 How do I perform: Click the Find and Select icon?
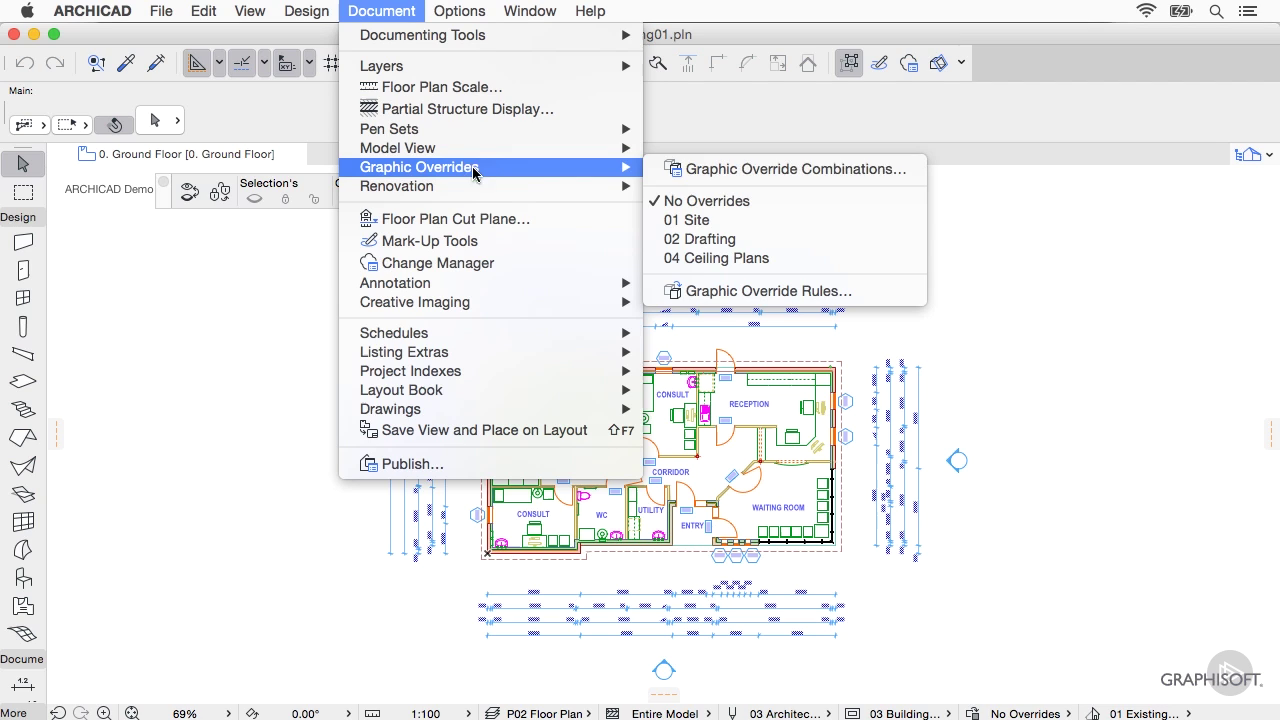tap(96, 63)
